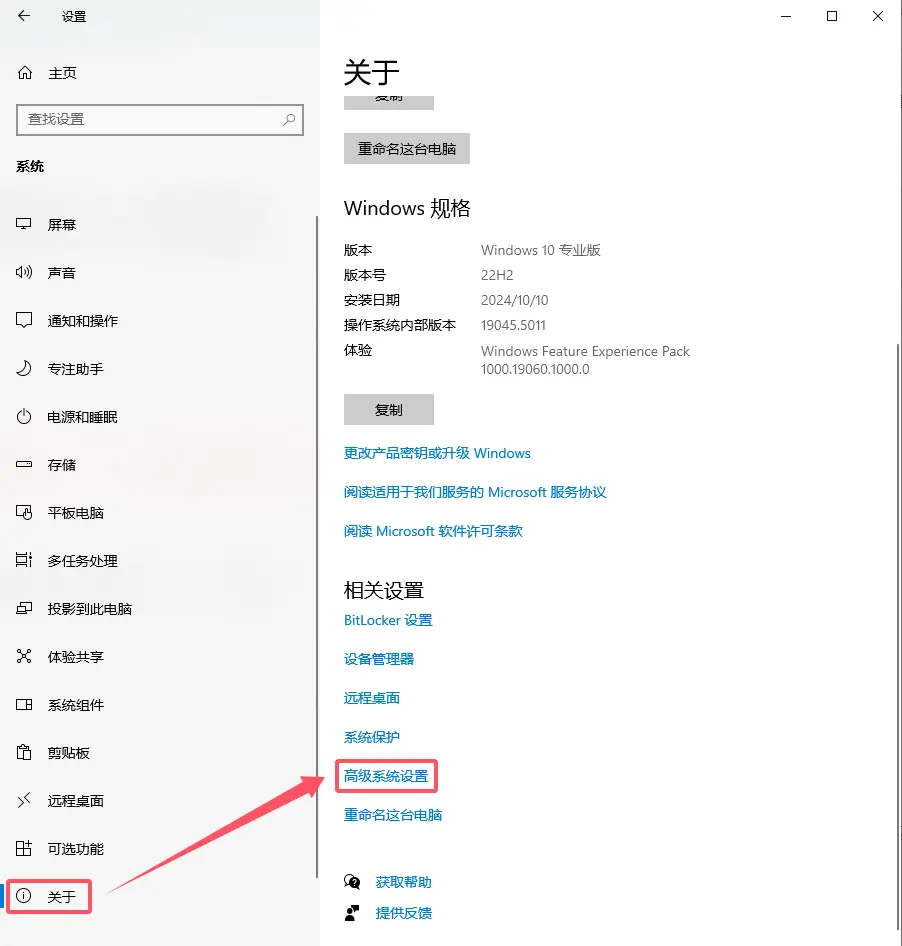Open 高级系统设置 link

386,775
